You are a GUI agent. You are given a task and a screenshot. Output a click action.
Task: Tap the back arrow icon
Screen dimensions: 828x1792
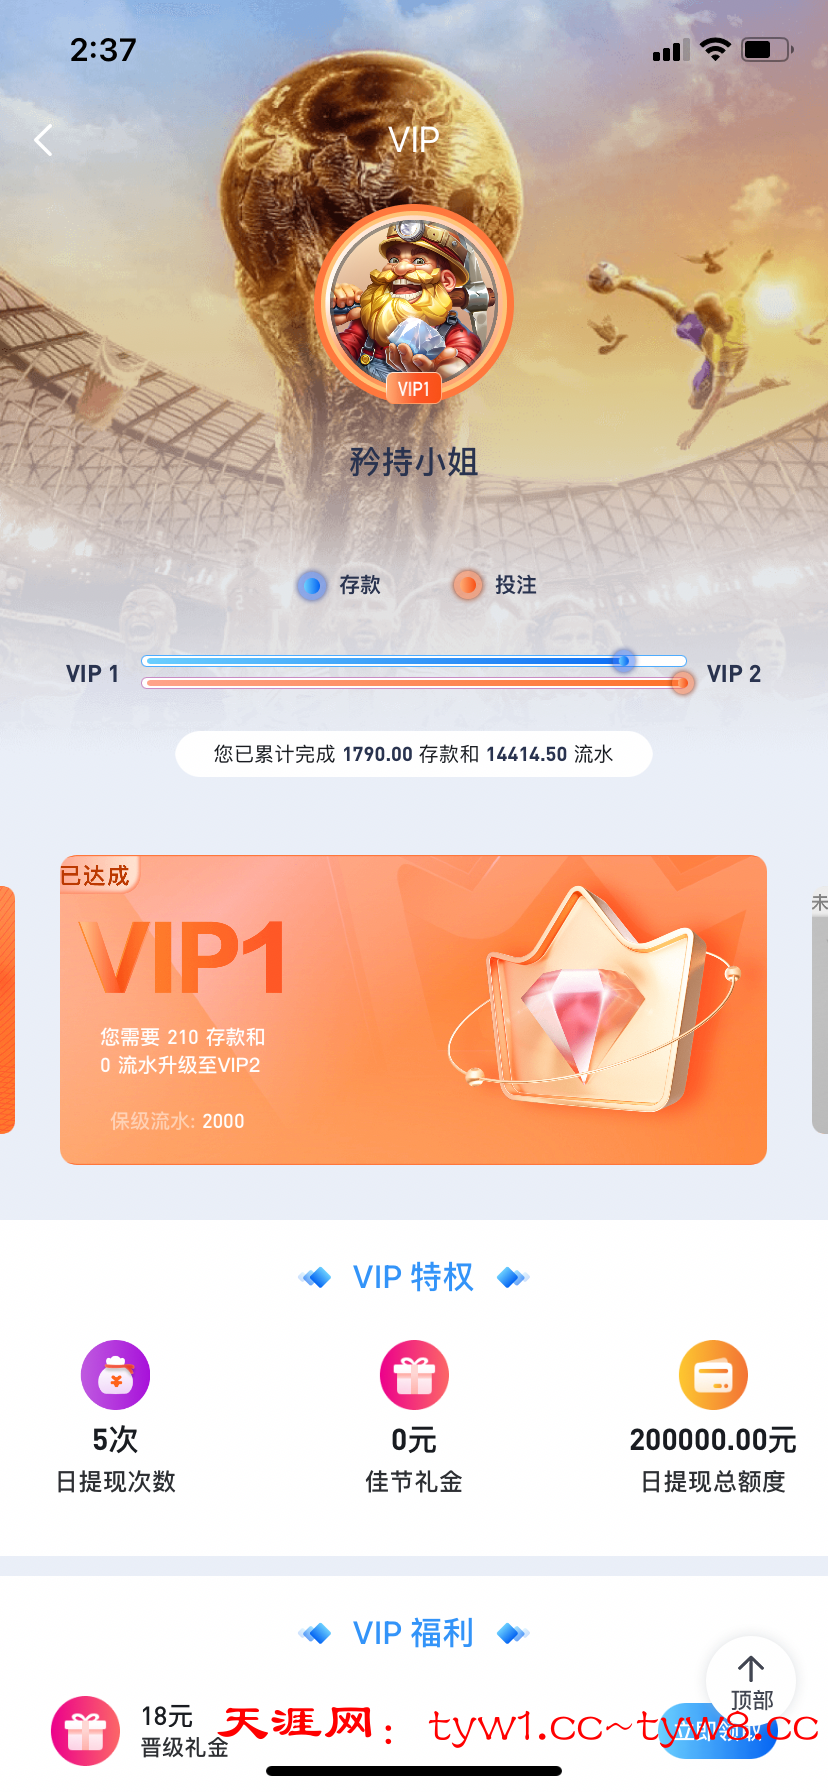[43, 140]
